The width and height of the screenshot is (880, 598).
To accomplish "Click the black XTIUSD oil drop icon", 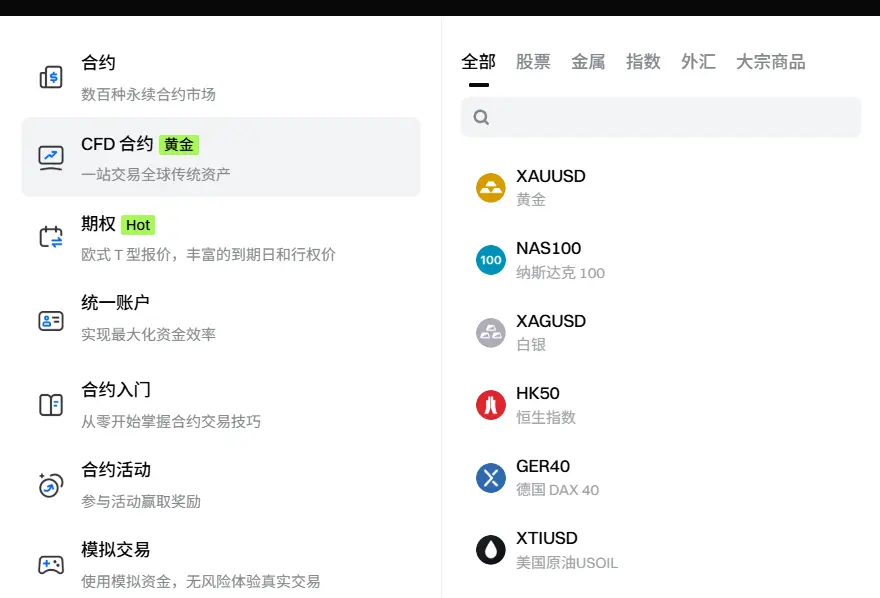I will click(x=491, y=550).
